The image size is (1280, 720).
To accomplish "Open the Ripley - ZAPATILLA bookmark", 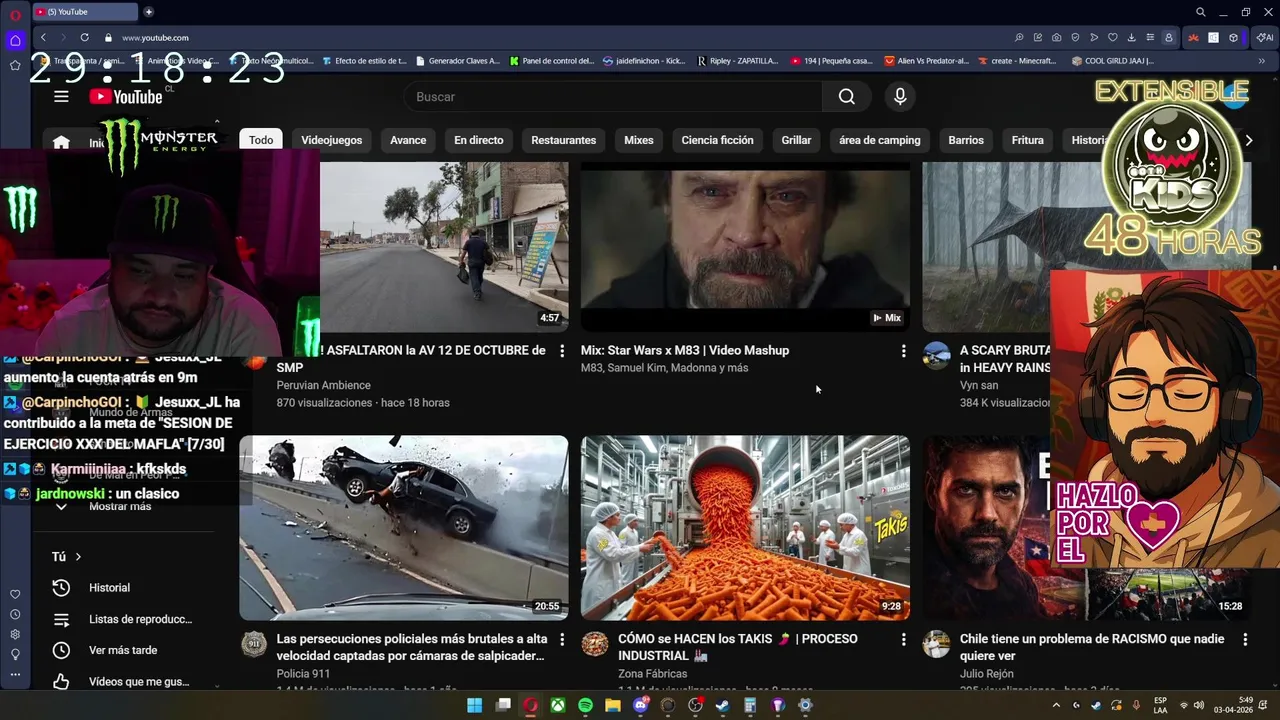I will point(737,61).
